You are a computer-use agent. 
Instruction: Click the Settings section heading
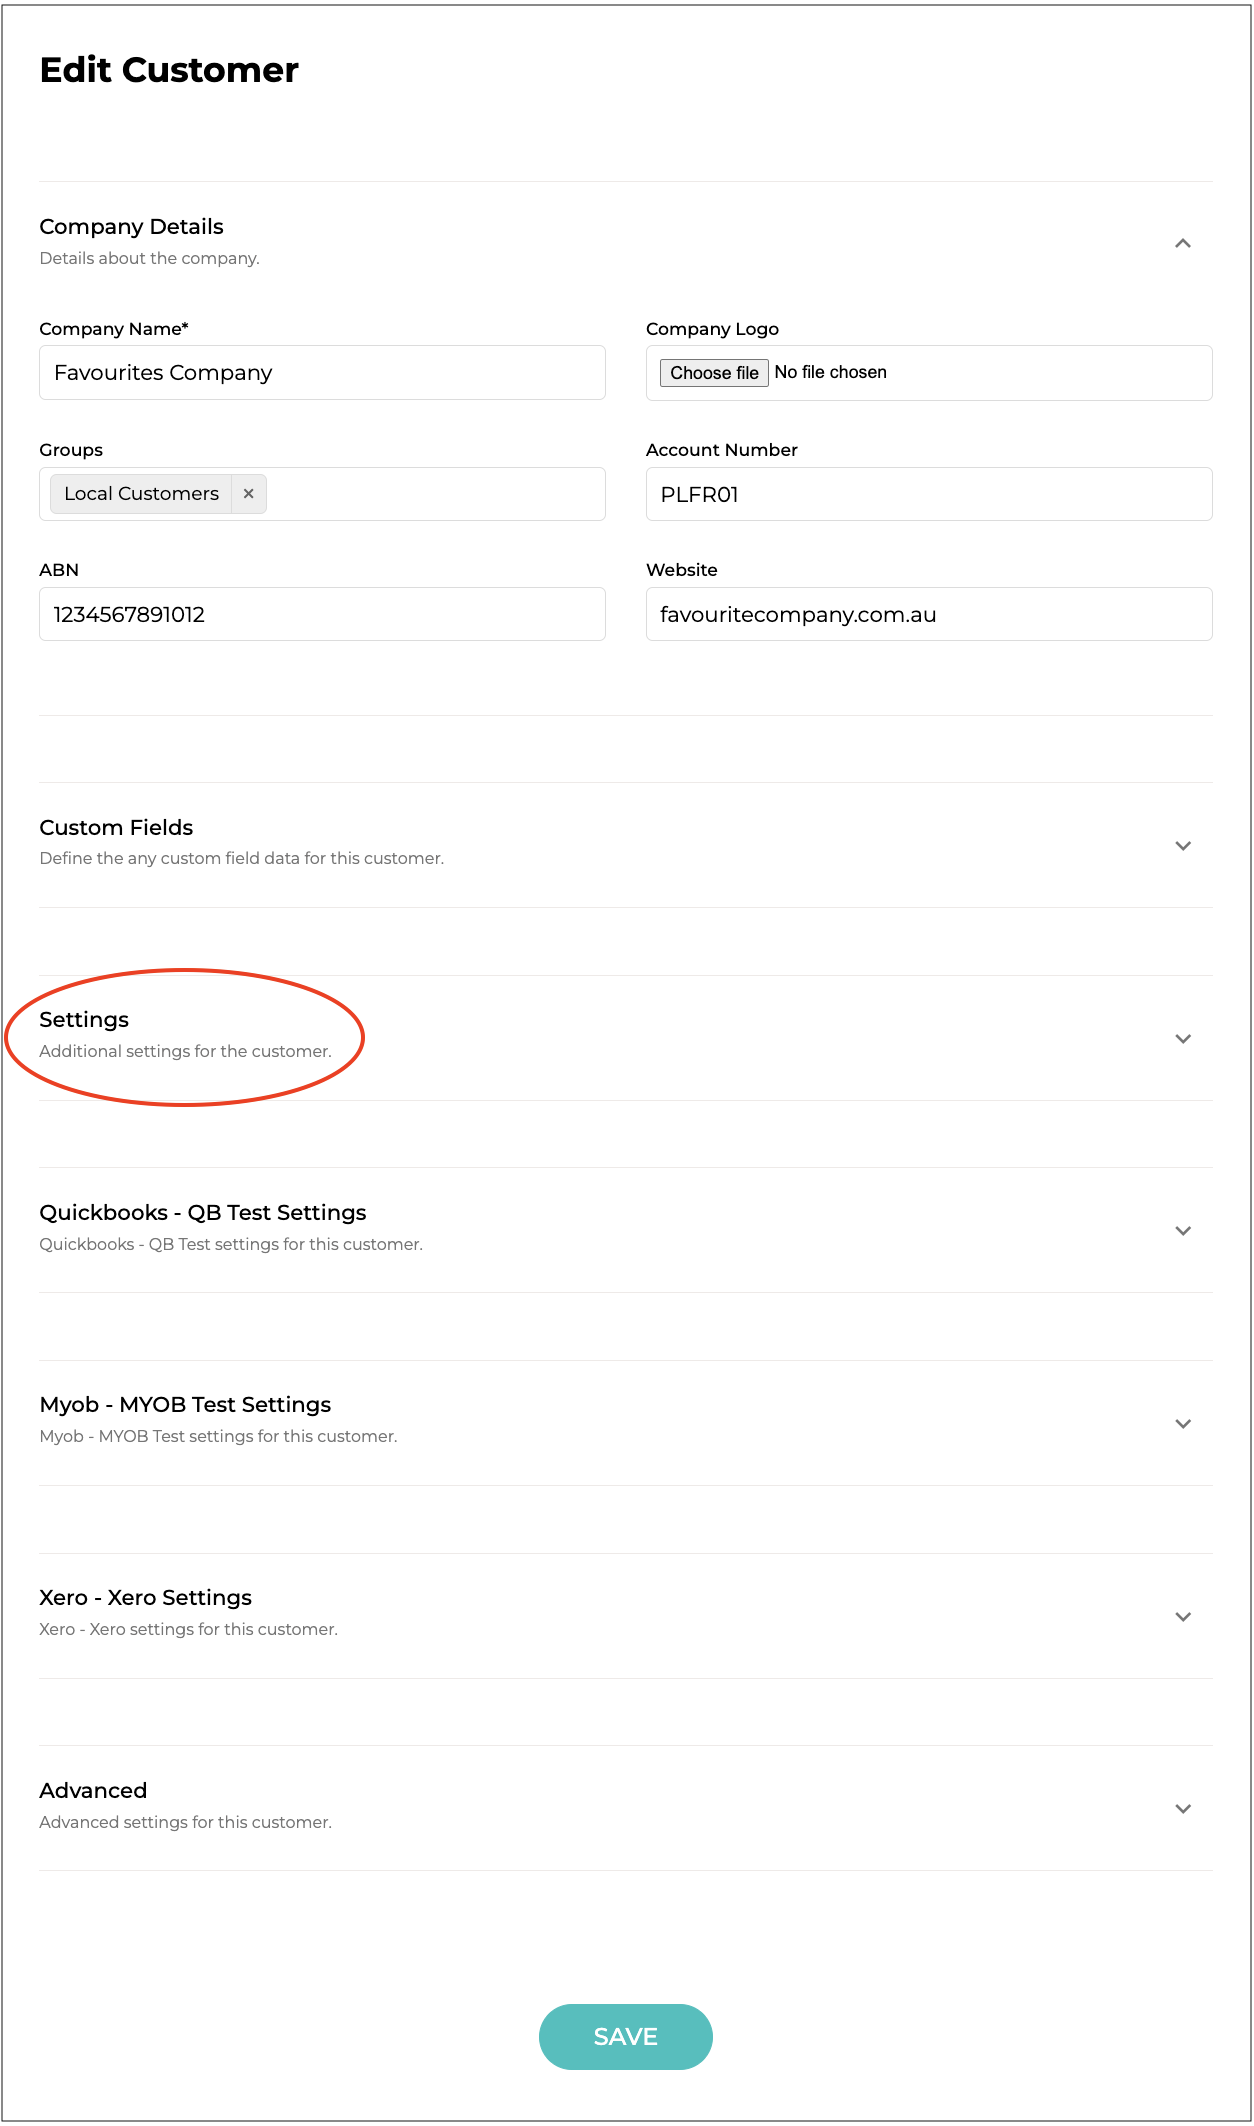[x=84, y=1020]
